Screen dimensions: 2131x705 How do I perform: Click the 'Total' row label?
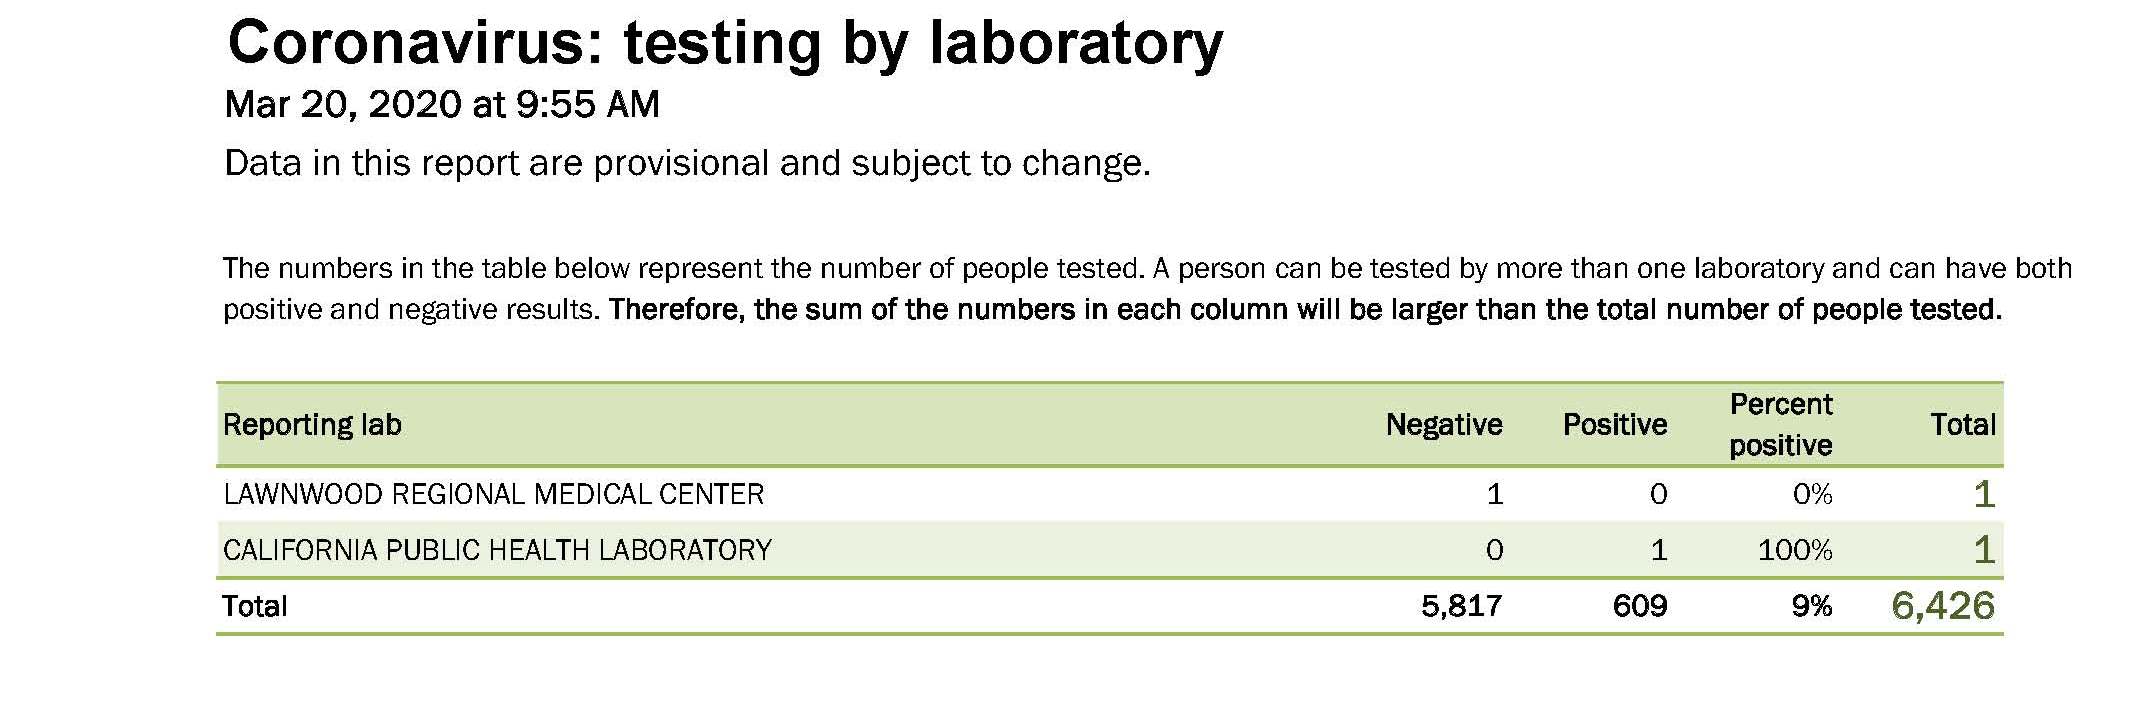pyautogui.click(x=255, y=606)
